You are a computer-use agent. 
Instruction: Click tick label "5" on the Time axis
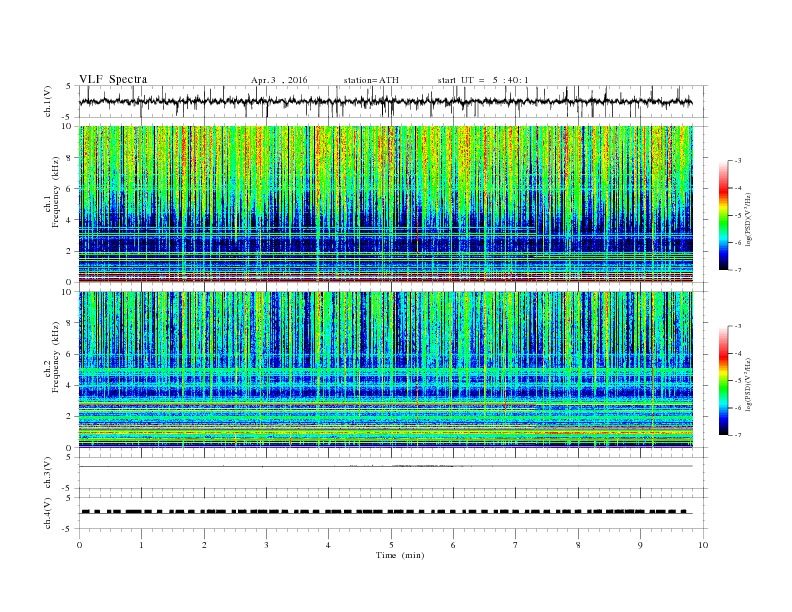pyautogui.click(x=391, y=545)
